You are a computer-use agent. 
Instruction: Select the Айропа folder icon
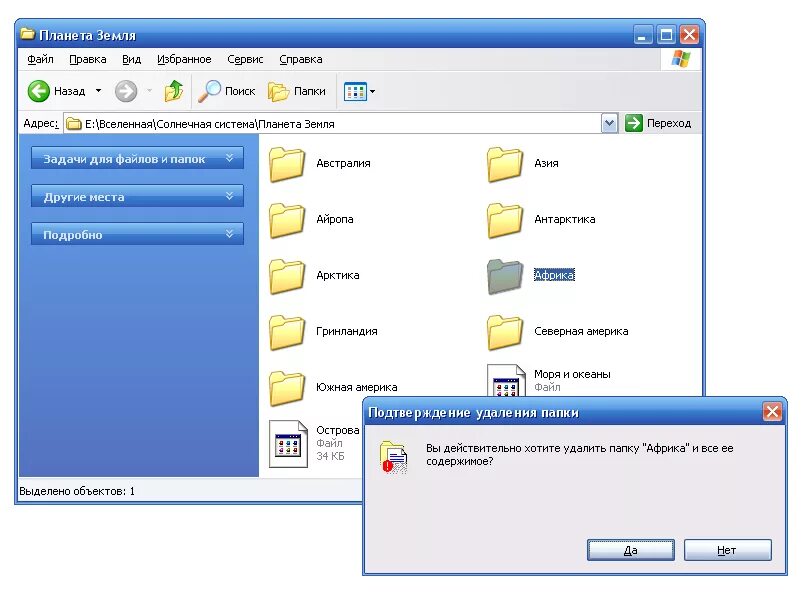287,220
